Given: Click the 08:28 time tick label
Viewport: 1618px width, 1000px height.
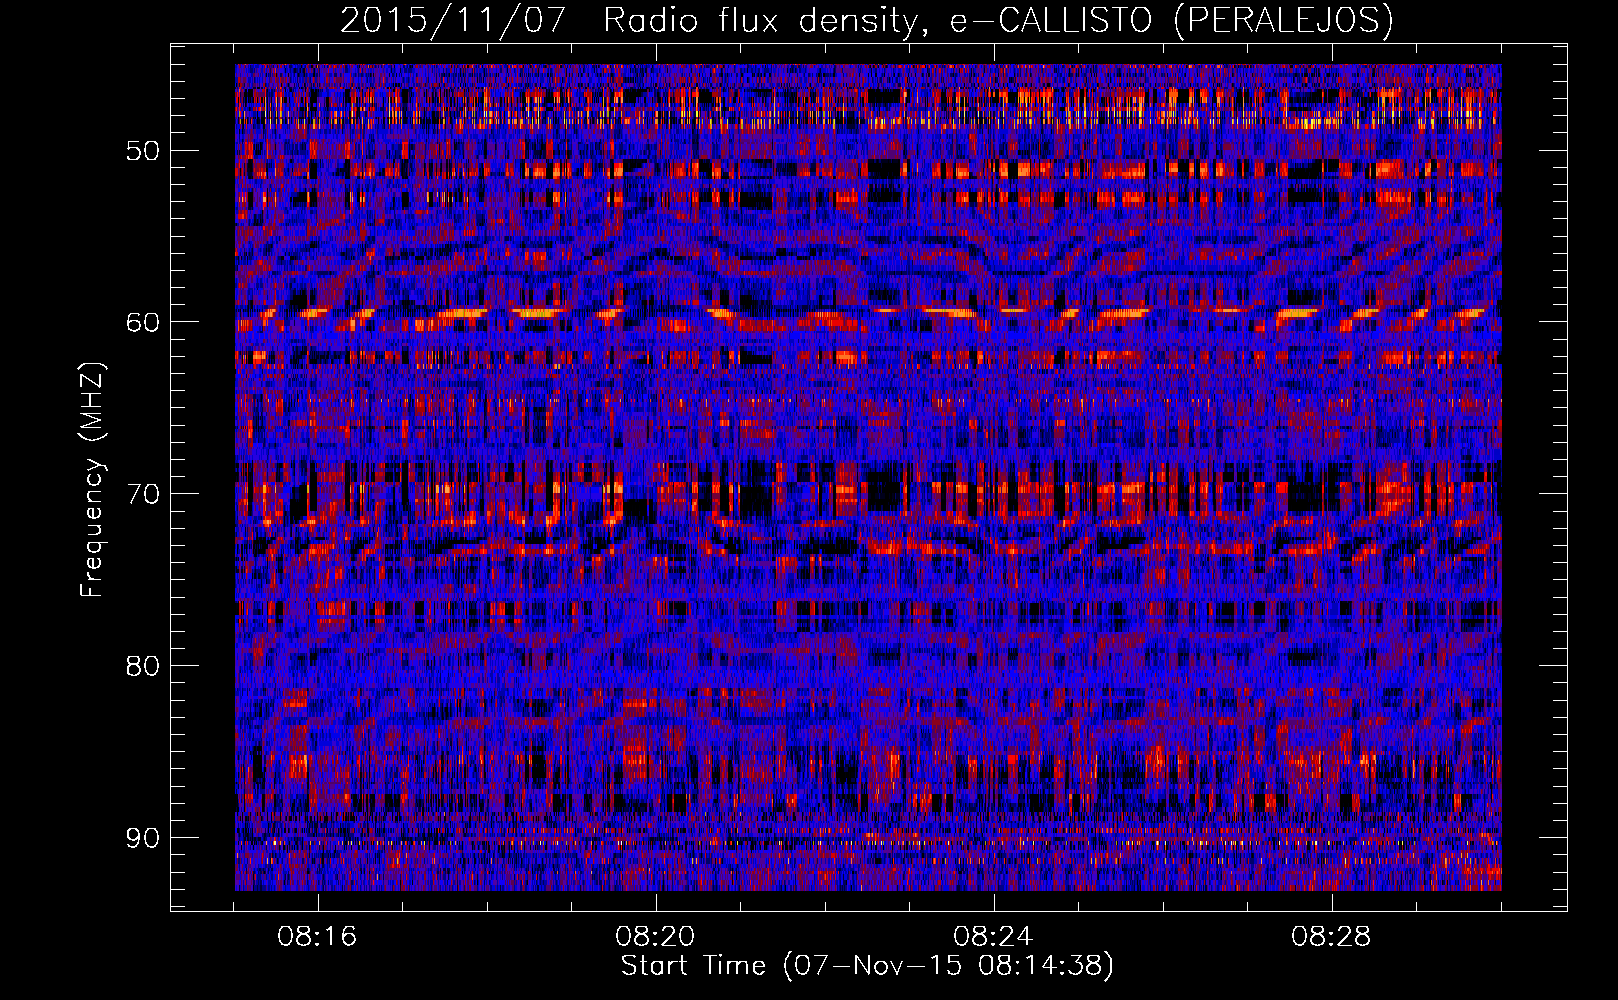Looking at the screenshot, I should [x=1331, y=937].
